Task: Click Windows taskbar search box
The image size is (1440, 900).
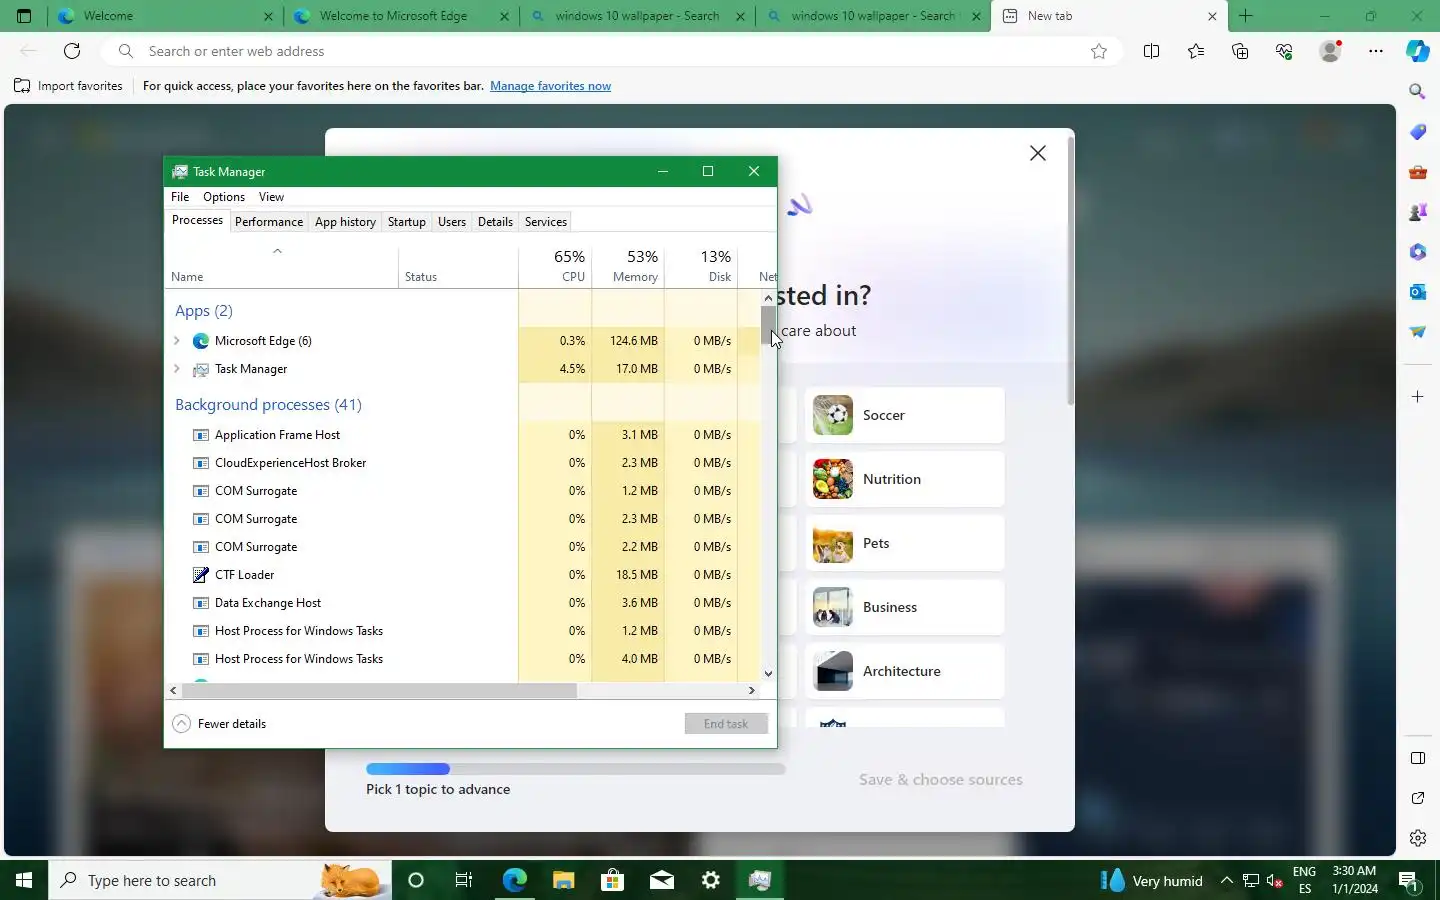Action: 220,880
